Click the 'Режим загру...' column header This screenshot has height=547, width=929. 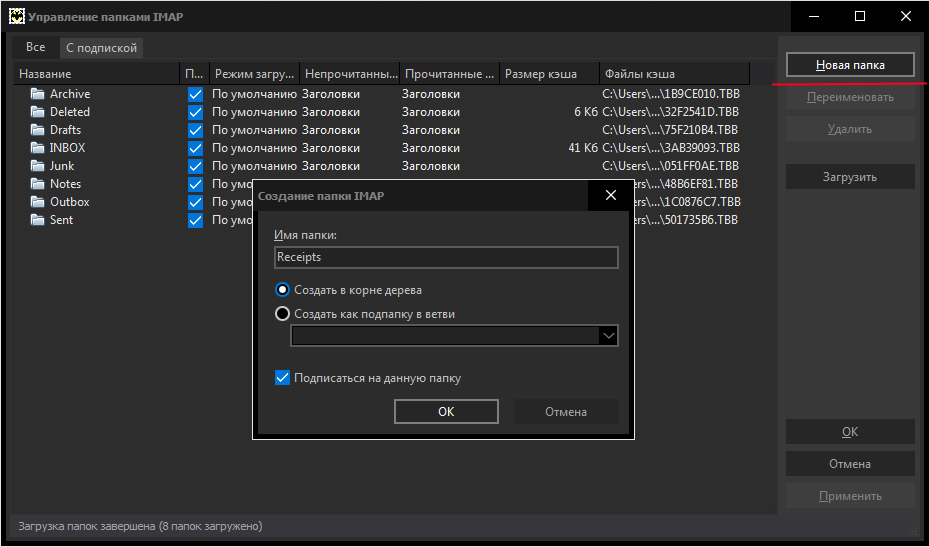254,74
